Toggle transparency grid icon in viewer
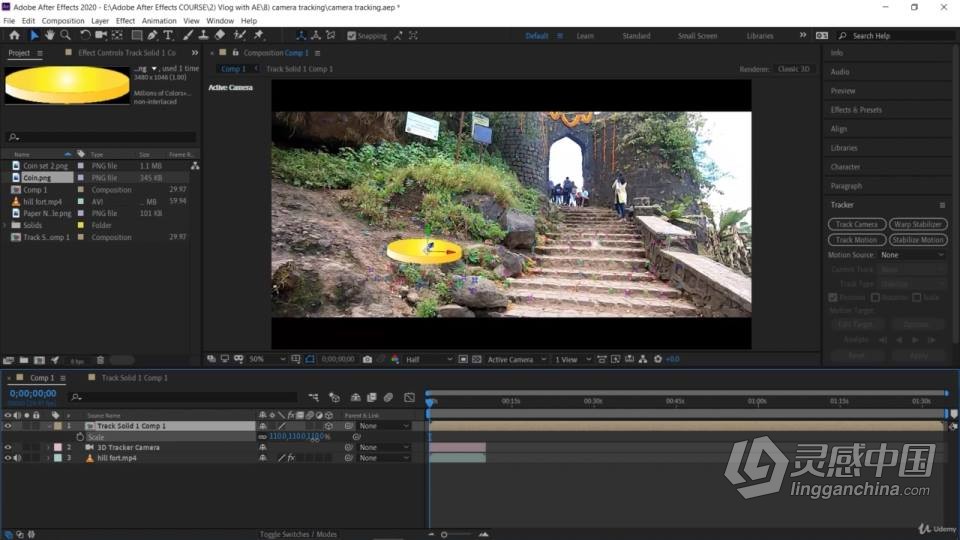Screen dimensions: 960x540 click(x=477, y=359)
